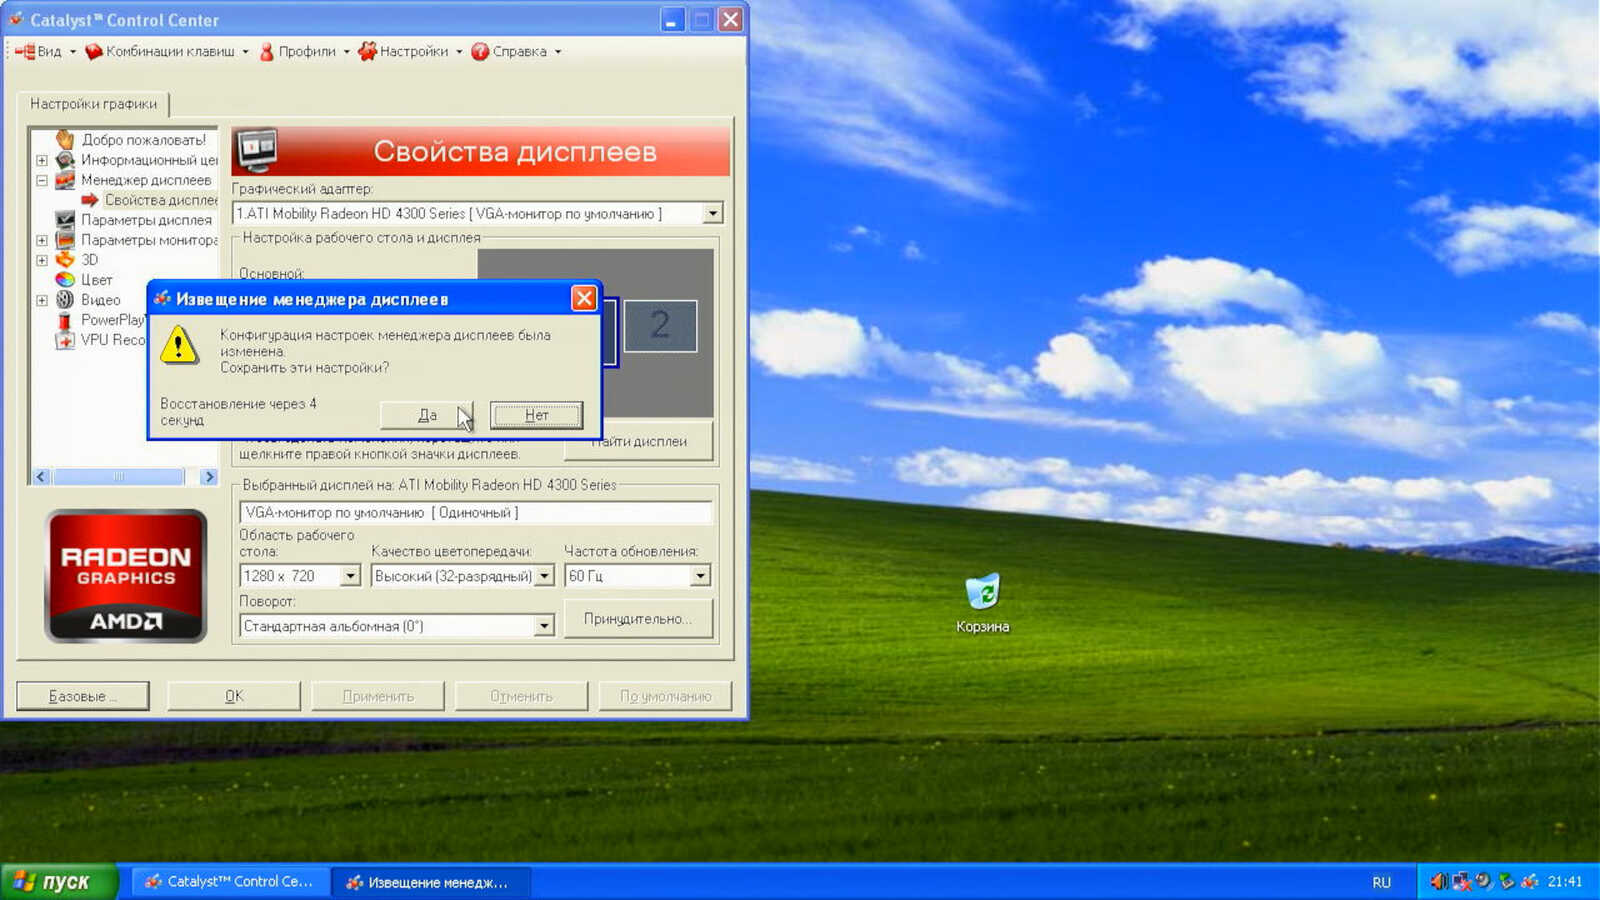This screenshot has width=1600, height=900.
Task: Click the RU language indicator
Action: coord(1381,882)
